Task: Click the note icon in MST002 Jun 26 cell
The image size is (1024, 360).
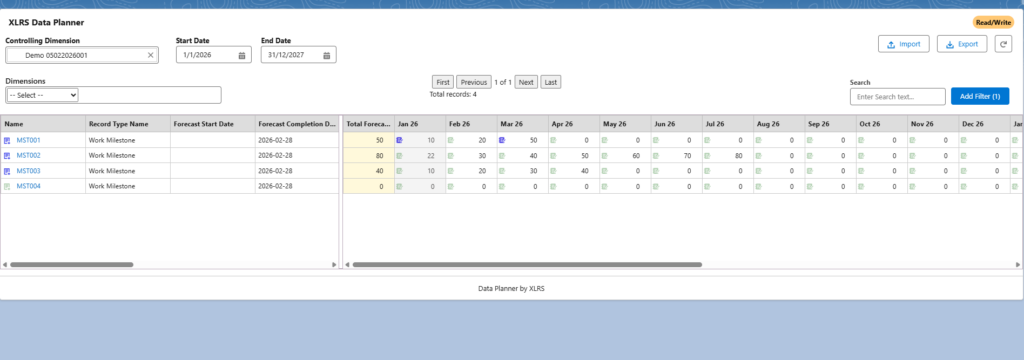Action: [x=656, y=155]
